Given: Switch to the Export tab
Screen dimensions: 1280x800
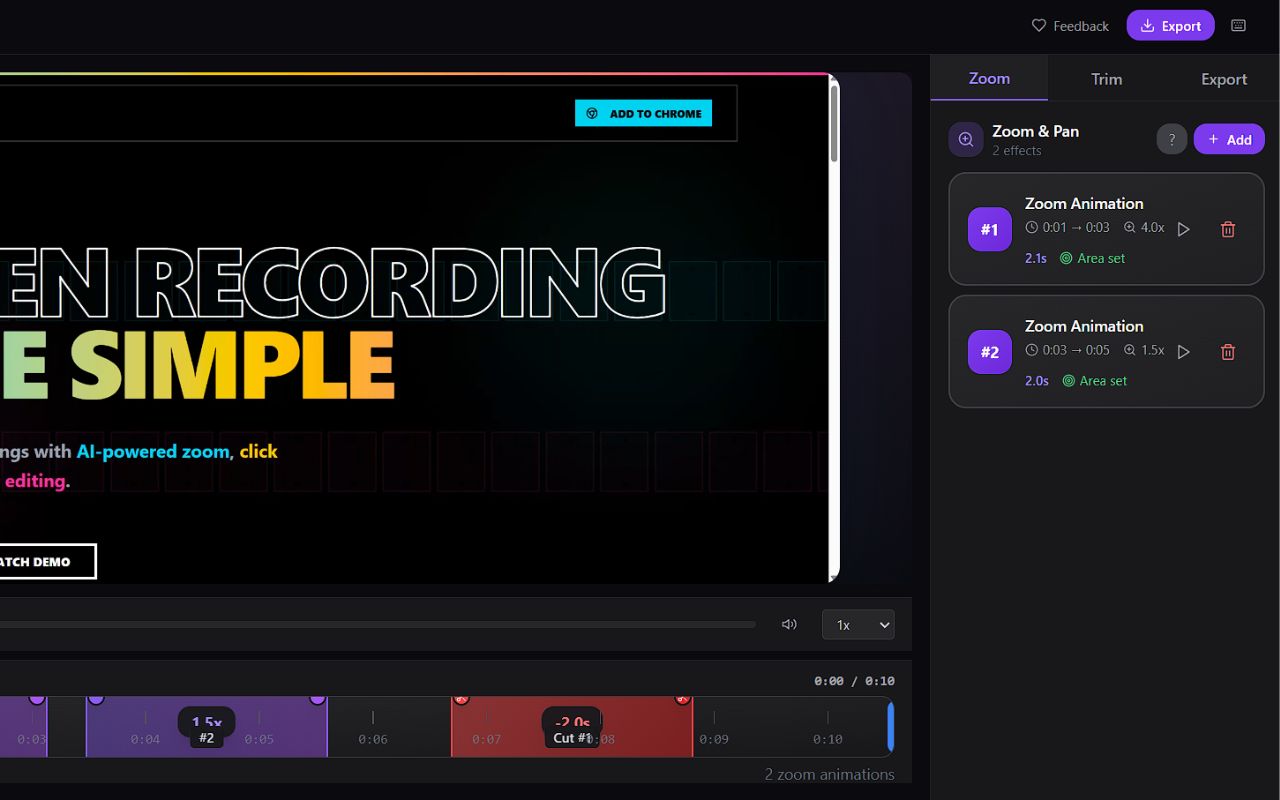Looking at the screenshot, I should pyautogui.click(x=1223, y=78).
